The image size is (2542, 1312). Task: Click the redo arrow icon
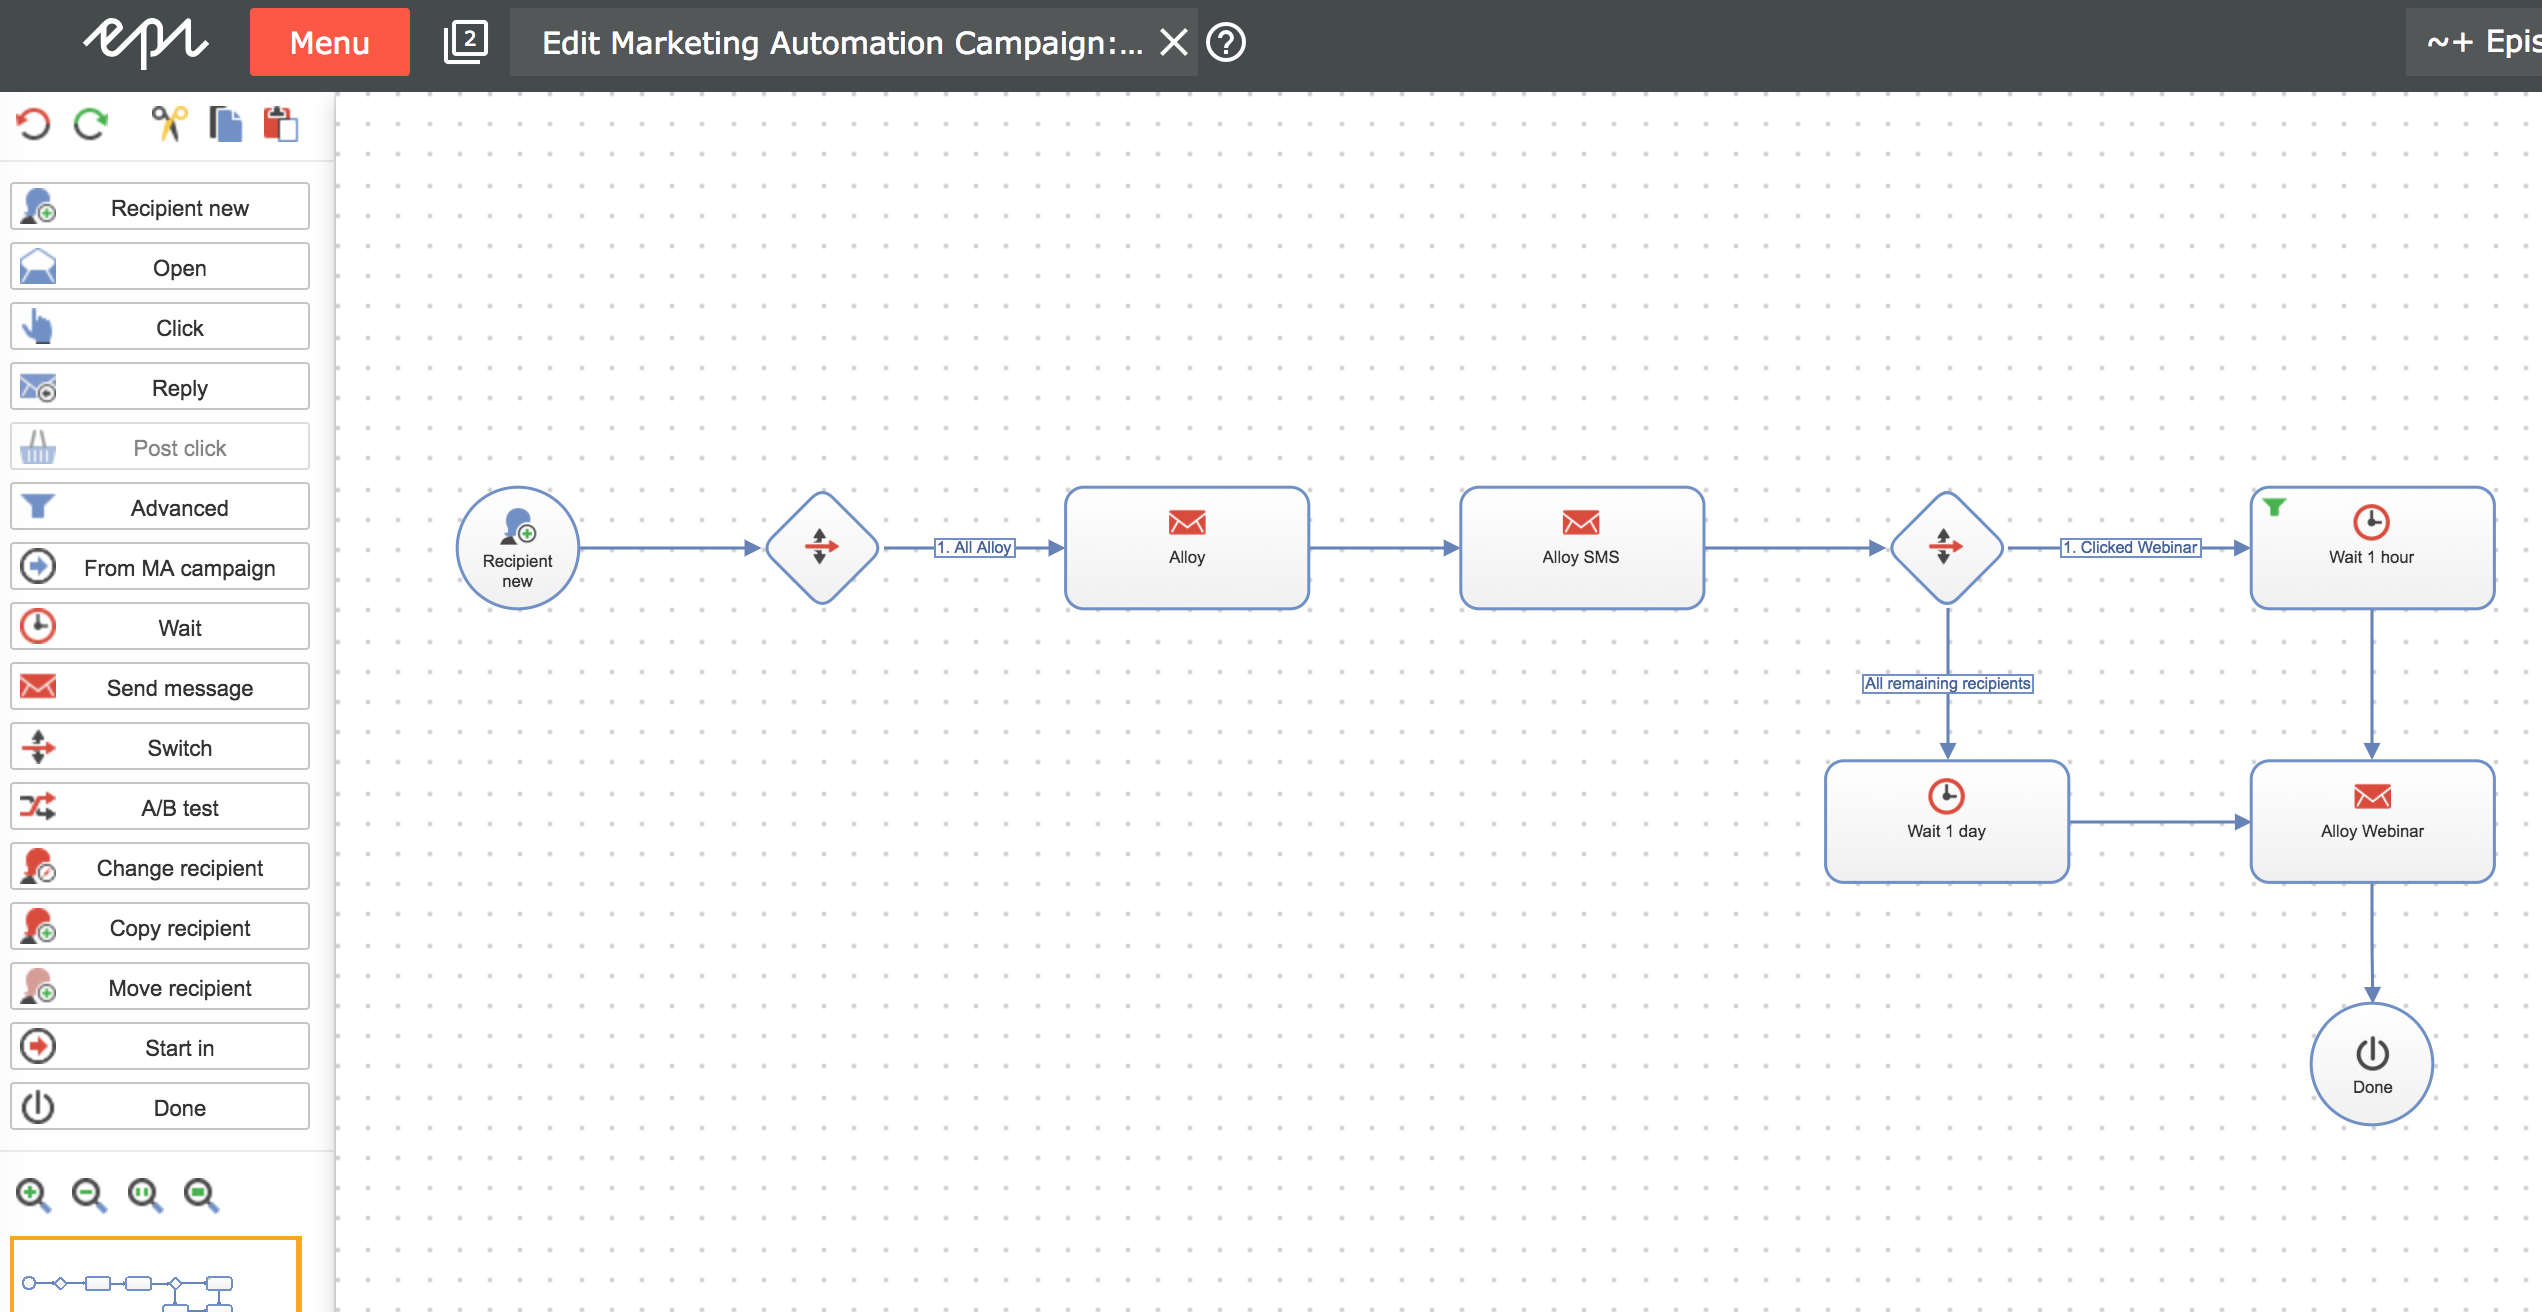[x=91, y=124]
